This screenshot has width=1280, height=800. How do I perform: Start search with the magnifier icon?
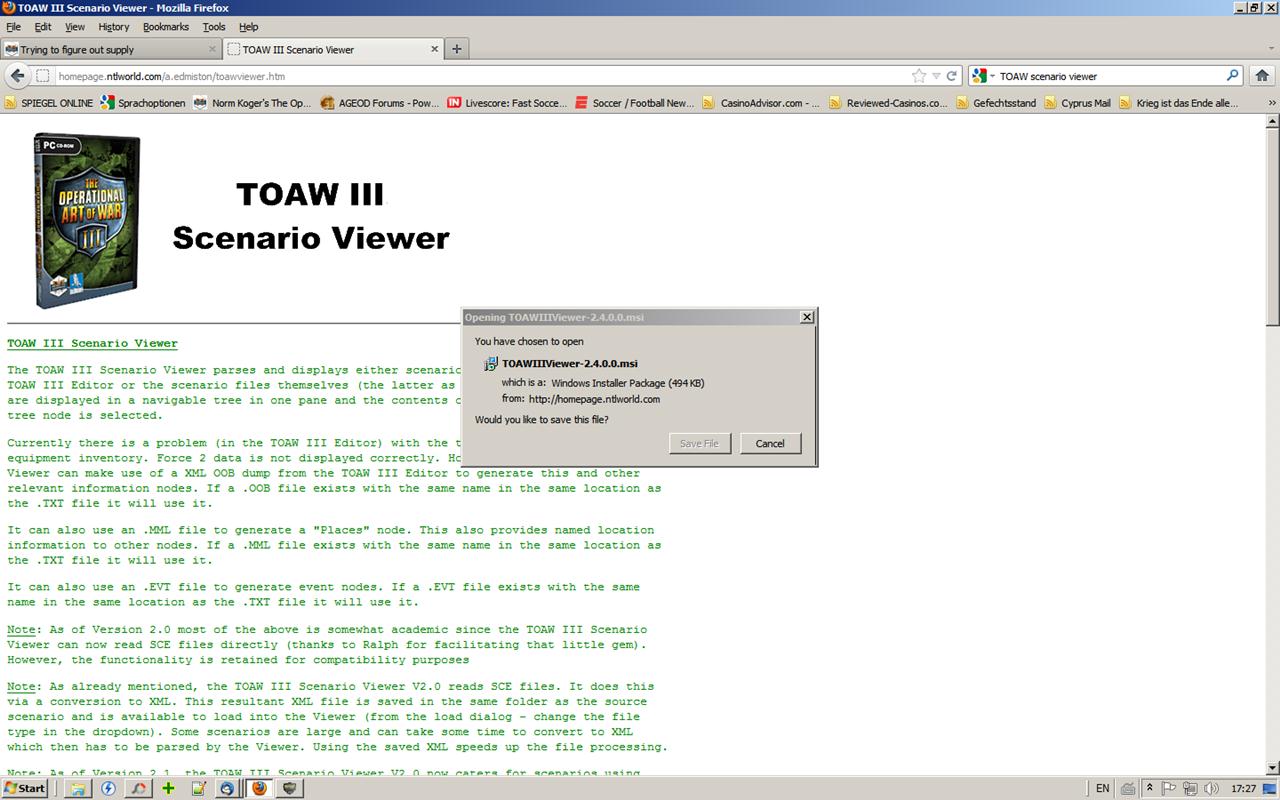pyautogui.click(x=1232, y=76)
